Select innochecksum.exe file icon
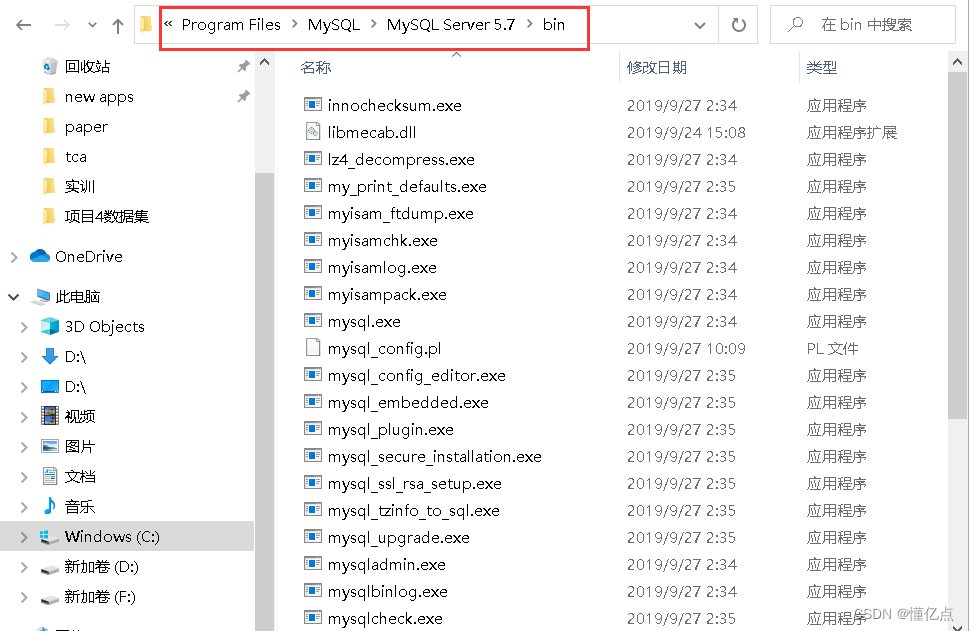 coord(313,104)
